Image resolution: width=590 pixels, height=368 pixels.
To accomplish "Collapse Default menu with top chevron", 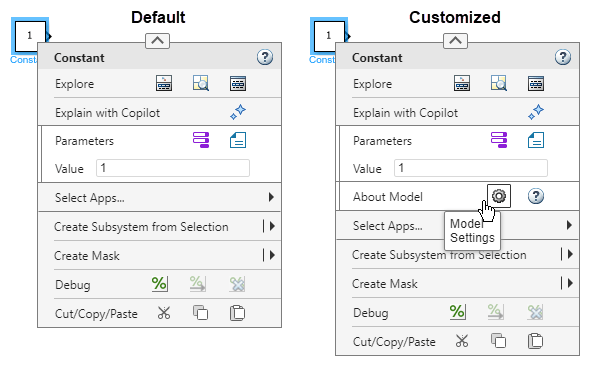I will point(158,41).
